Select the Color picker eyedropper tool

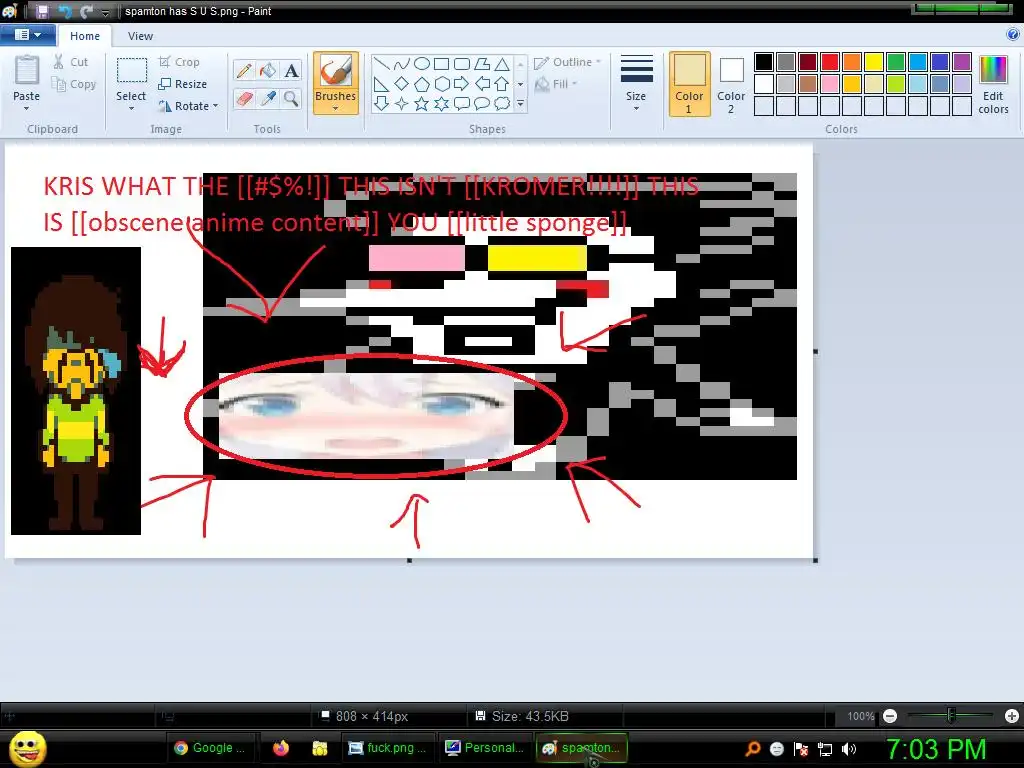[x=268, y=99]
